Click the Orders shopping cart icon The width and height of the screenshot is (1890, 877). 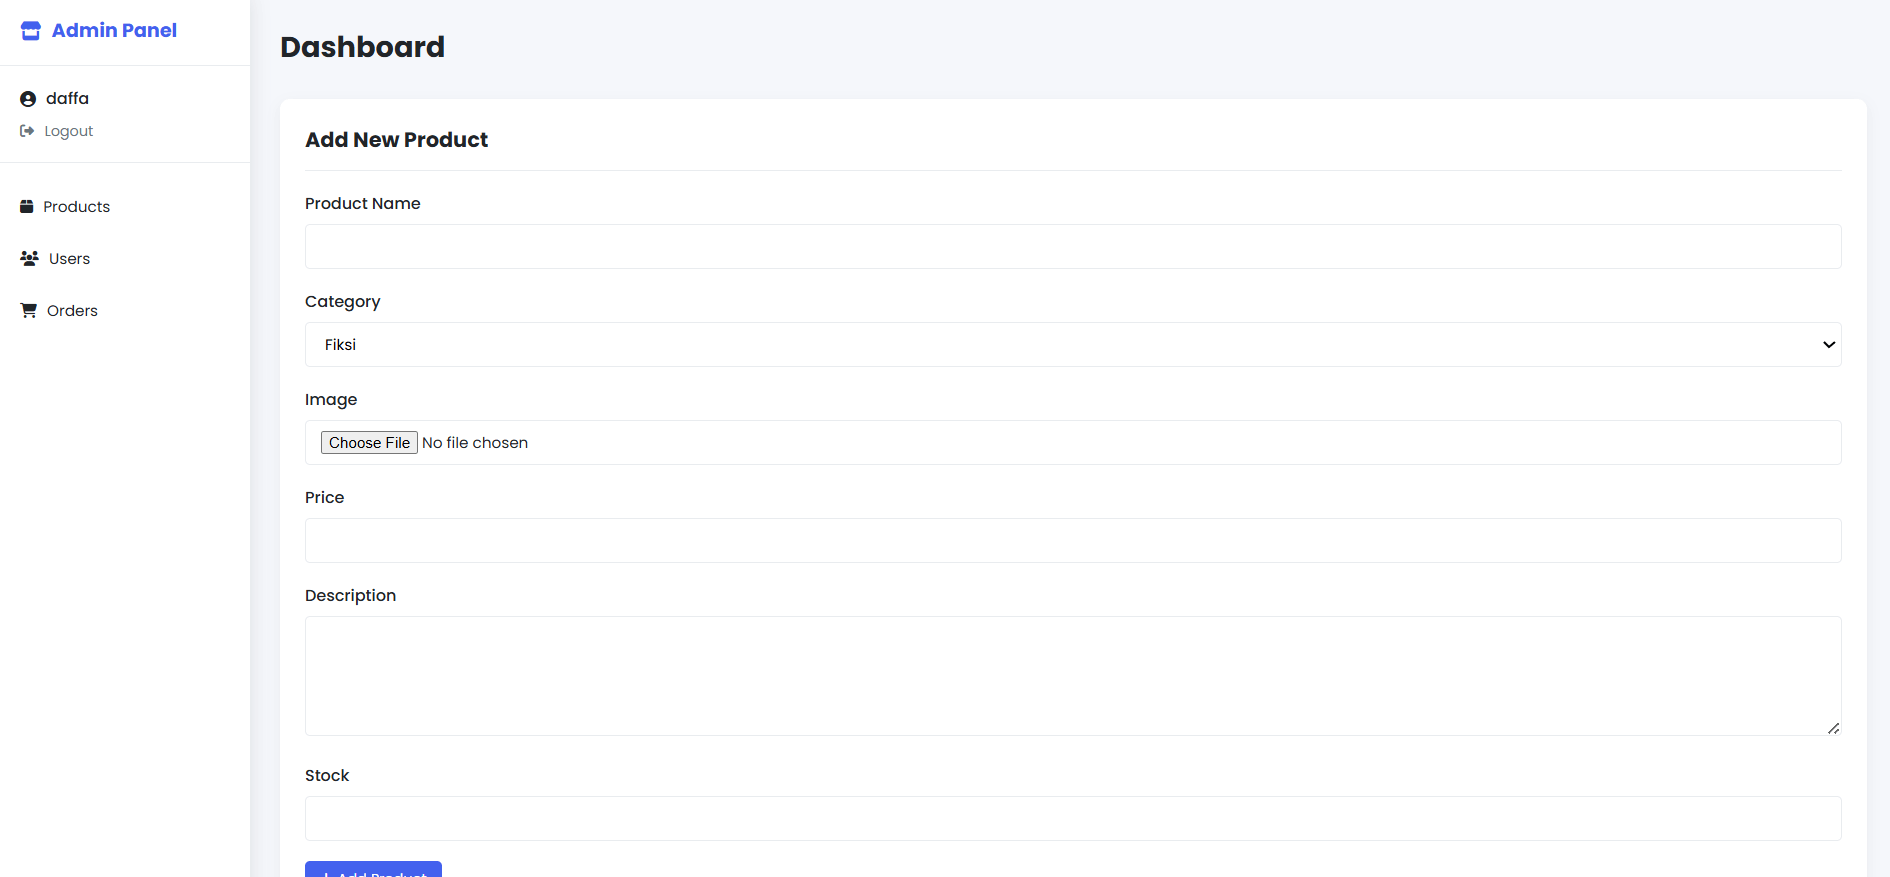click(x=29, y=311)
